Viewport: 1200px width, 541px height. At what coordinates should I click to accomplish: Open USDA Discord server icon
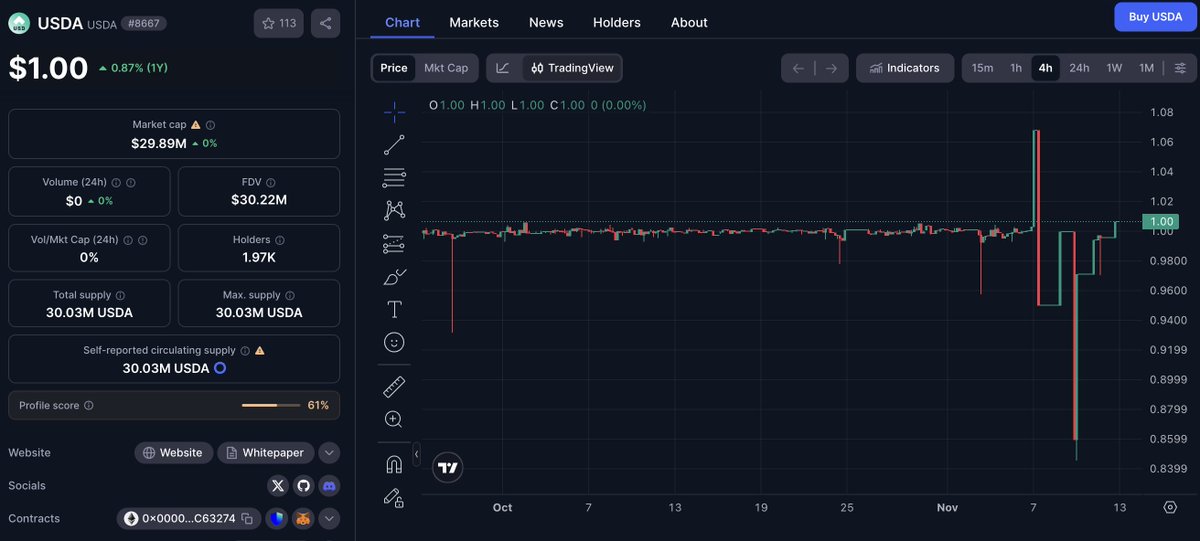point(328,486)
